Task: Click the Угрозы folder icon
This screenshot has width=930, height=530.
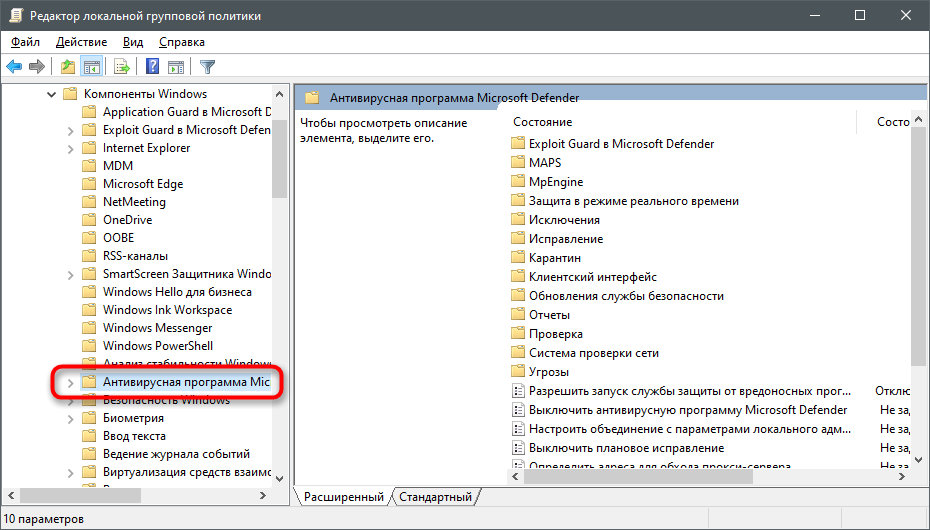Action: 518,371
